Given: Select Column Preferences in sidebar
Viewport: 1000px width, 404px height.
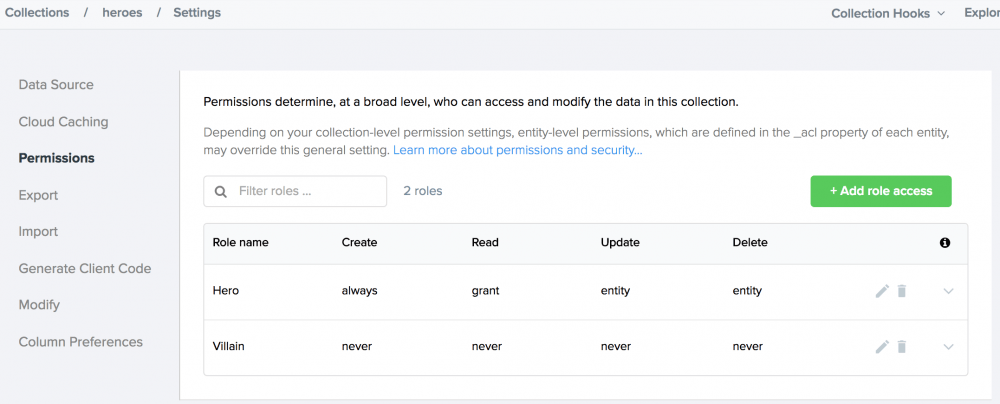Looking at the screenshot, I should tap(80, 342).
